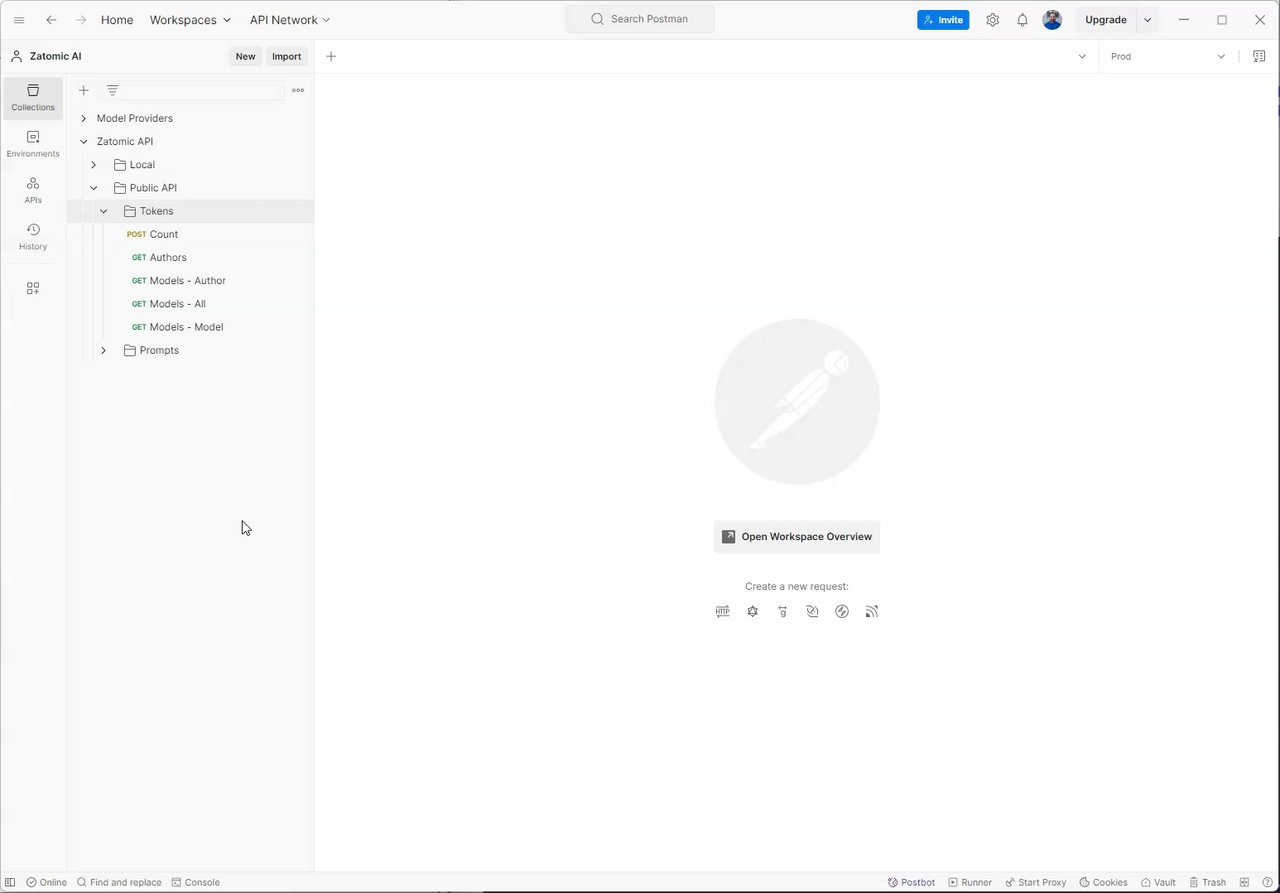Screen dimensions: 1280x893
Task: Click Start Proxy in the status bar
Action: 1035,882
